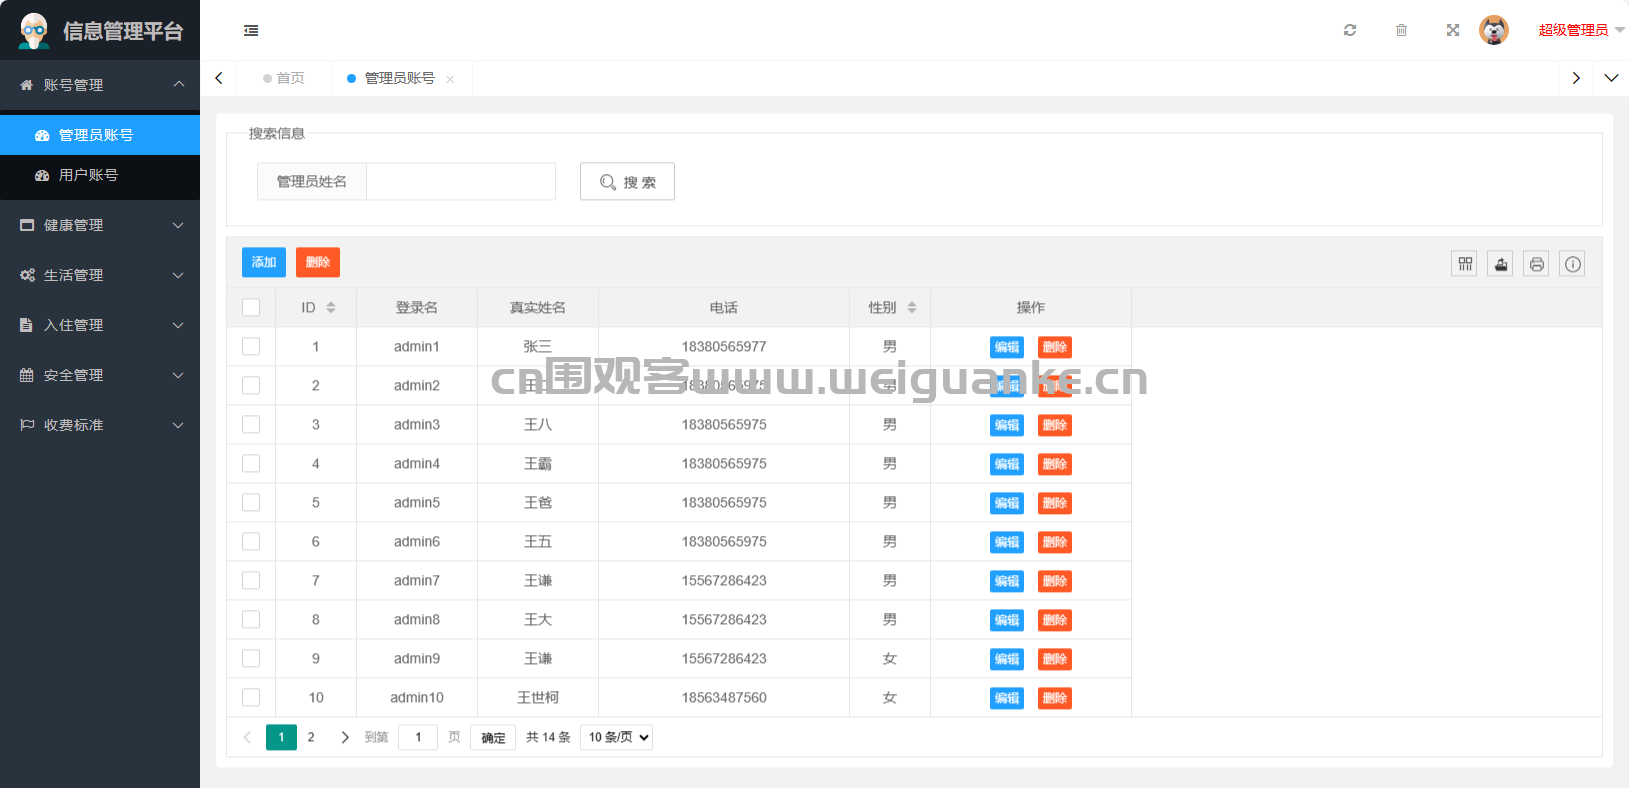Click 删除 for admin9 row
The image size is (1629, 788).
[x=1055, y=659]
